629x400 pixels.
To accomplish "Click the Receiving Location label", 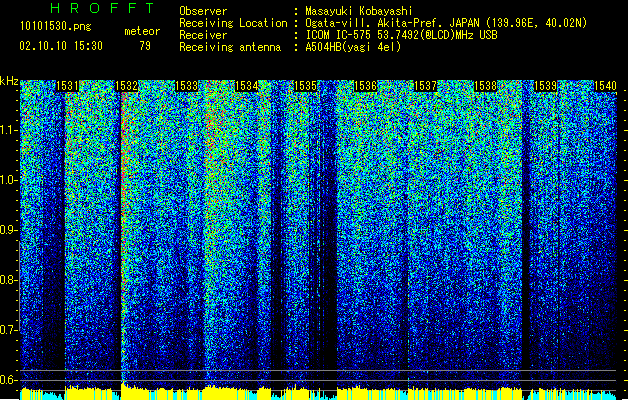I will (233, 23).
